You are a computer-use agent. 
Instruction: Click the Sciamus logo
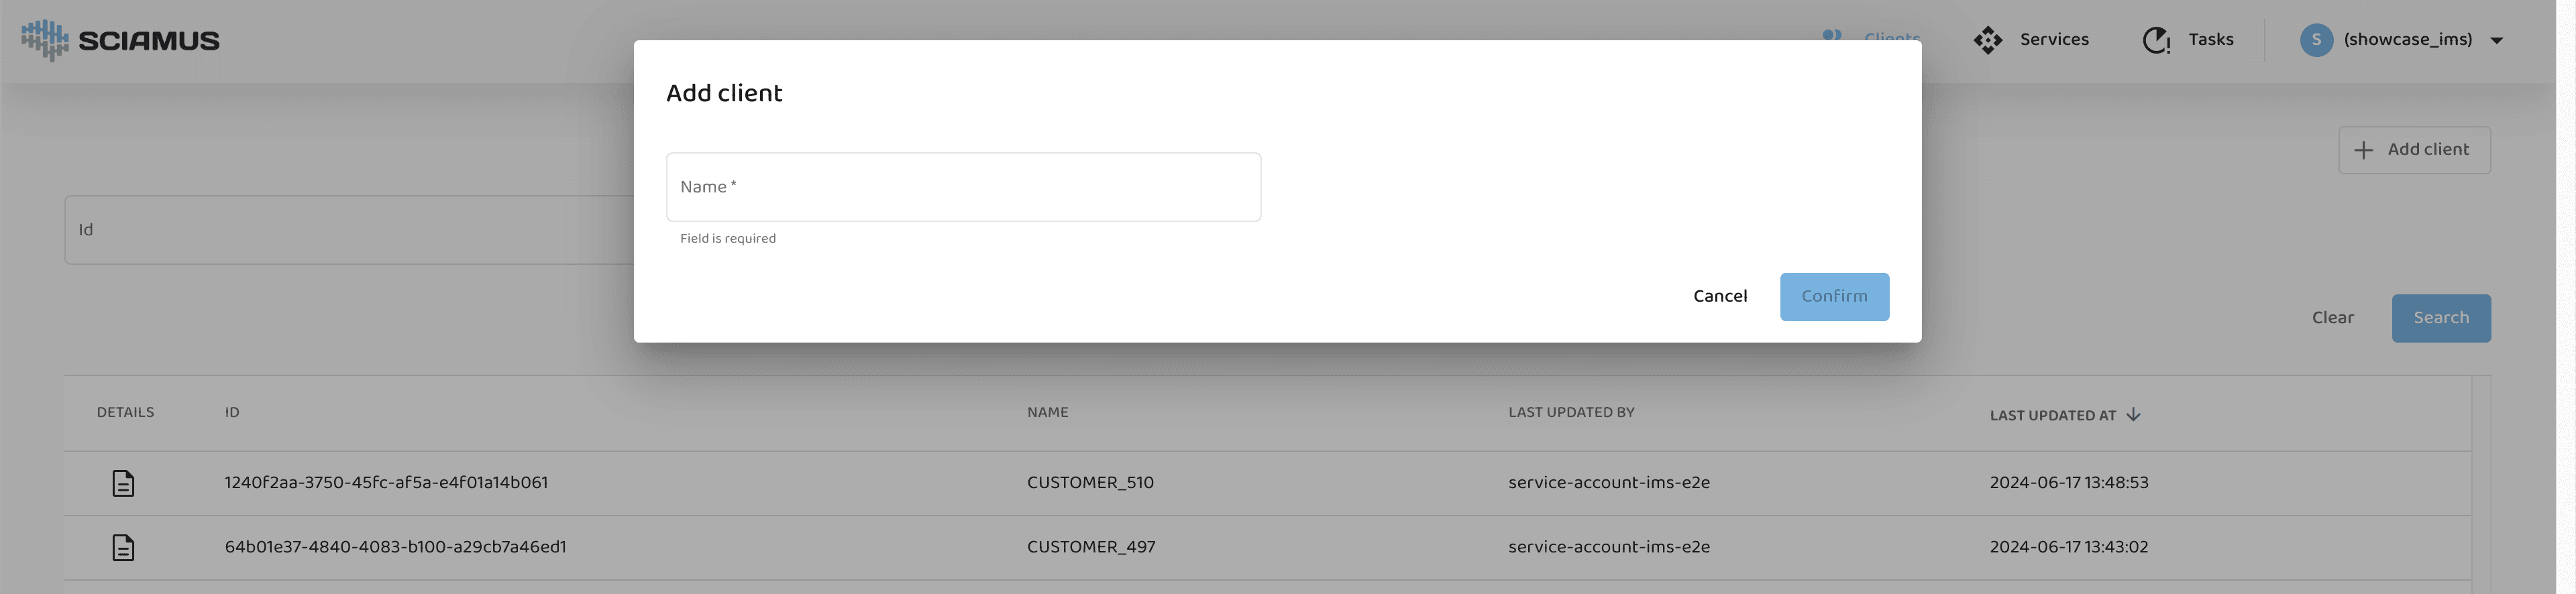tap(120, 40)
